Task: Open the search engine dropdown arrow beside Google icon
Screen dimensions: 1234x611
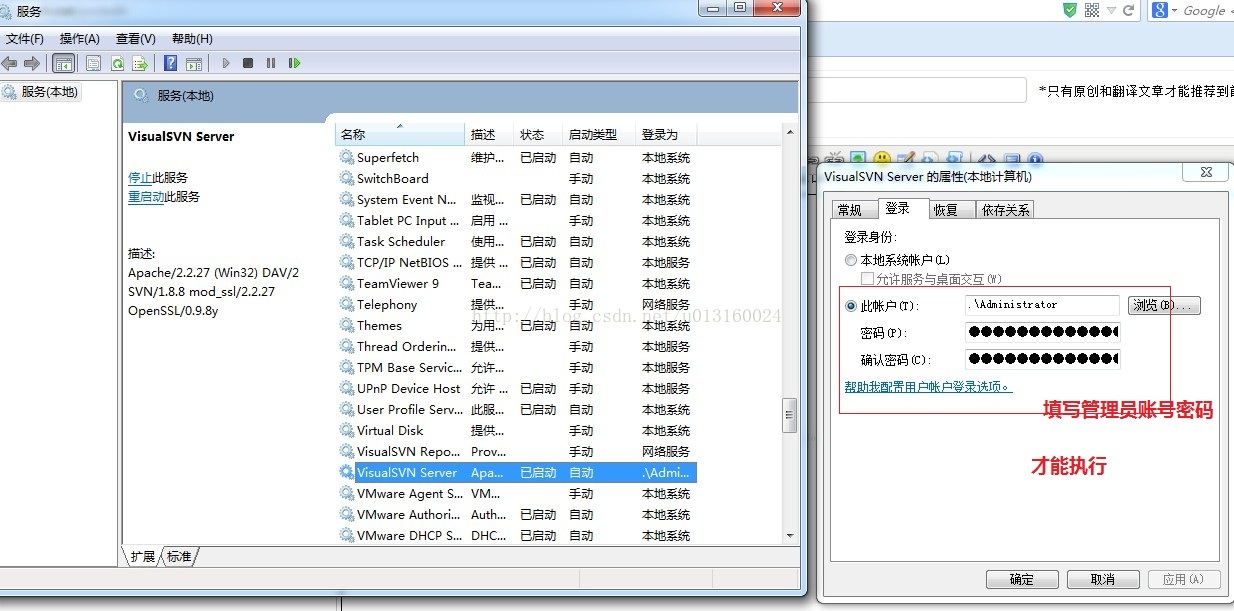Action: pyautogui.click(x=1174, y=11)
